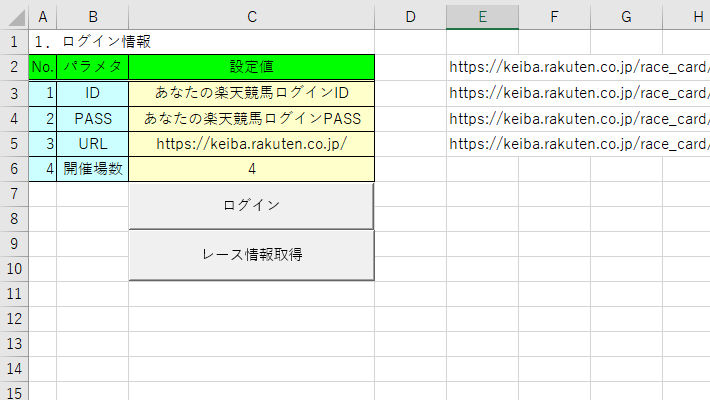Screen dimensions: 710x400
Task: Select the green 設定値 header cell
Action: [x=252, y=67]
